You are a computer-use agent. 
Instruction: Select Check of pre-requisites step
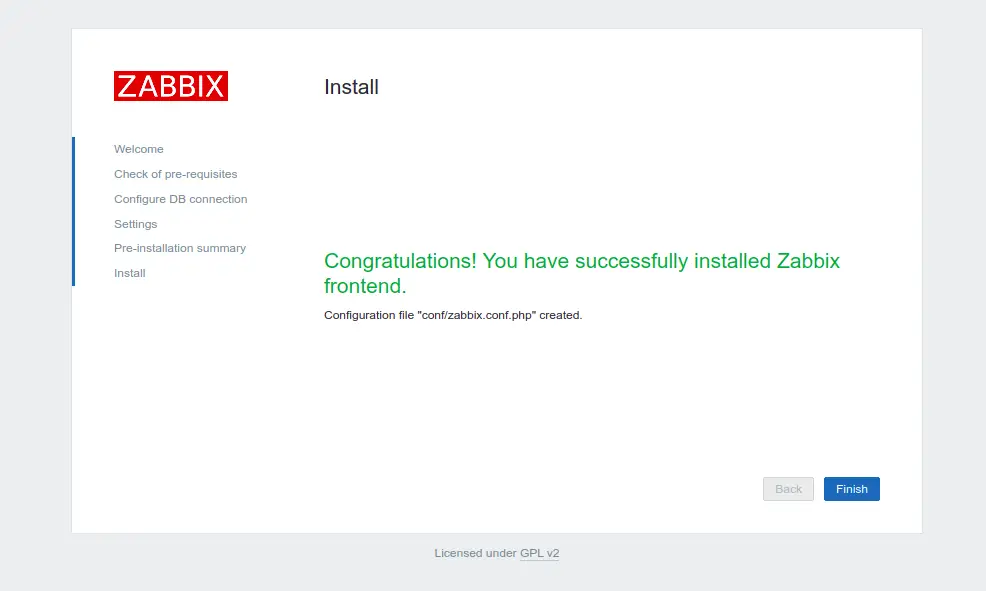[175, 174]
